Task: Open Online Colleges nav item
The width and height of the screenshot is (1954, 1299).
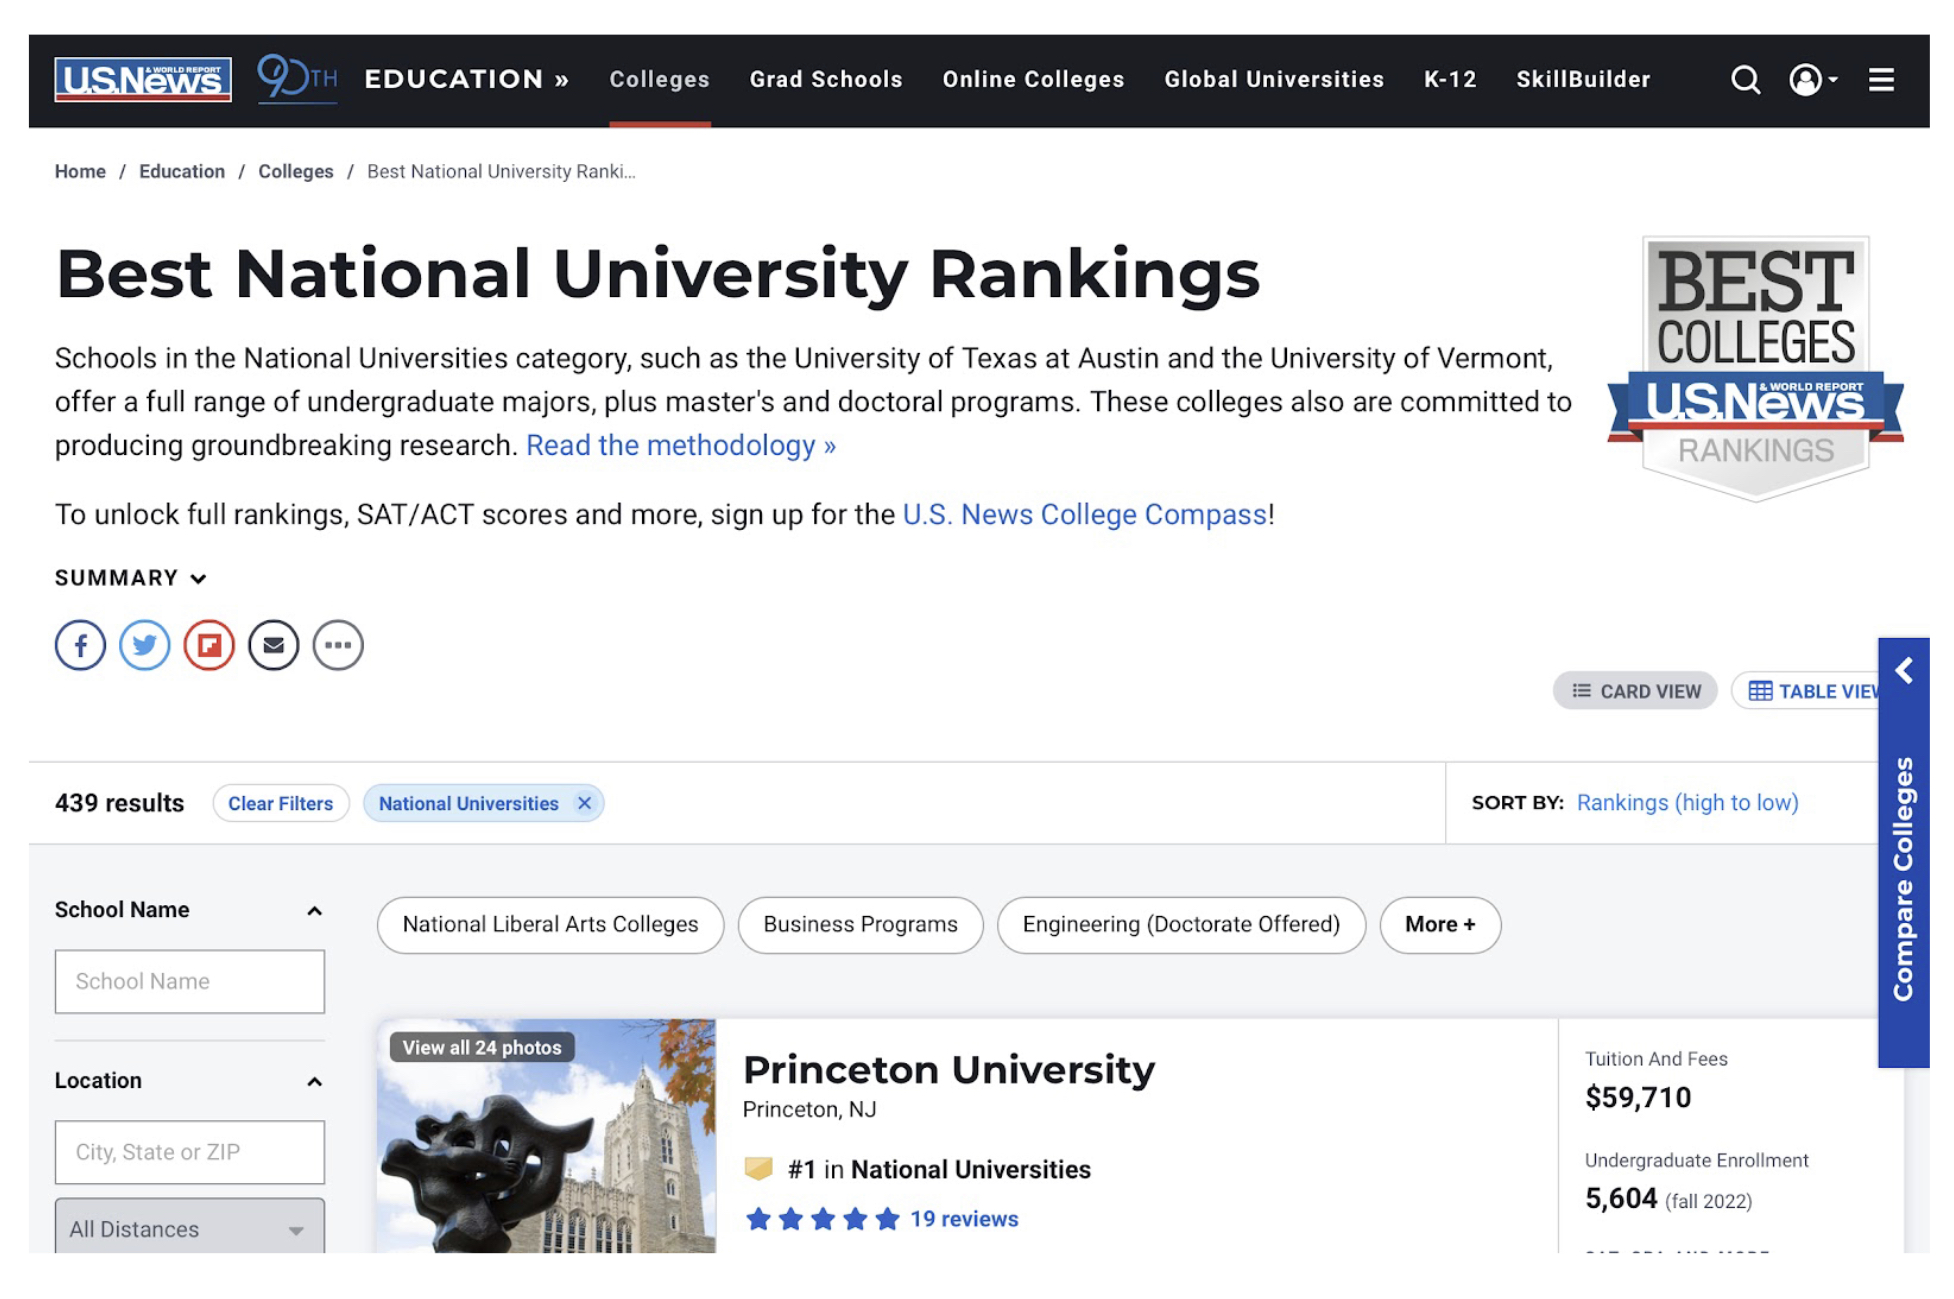Action: click(x=1033, y=80)
